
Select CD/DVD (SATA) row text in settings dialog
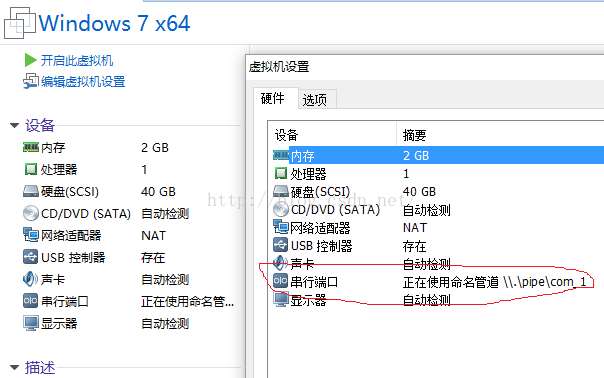click(x=336, y=210)
